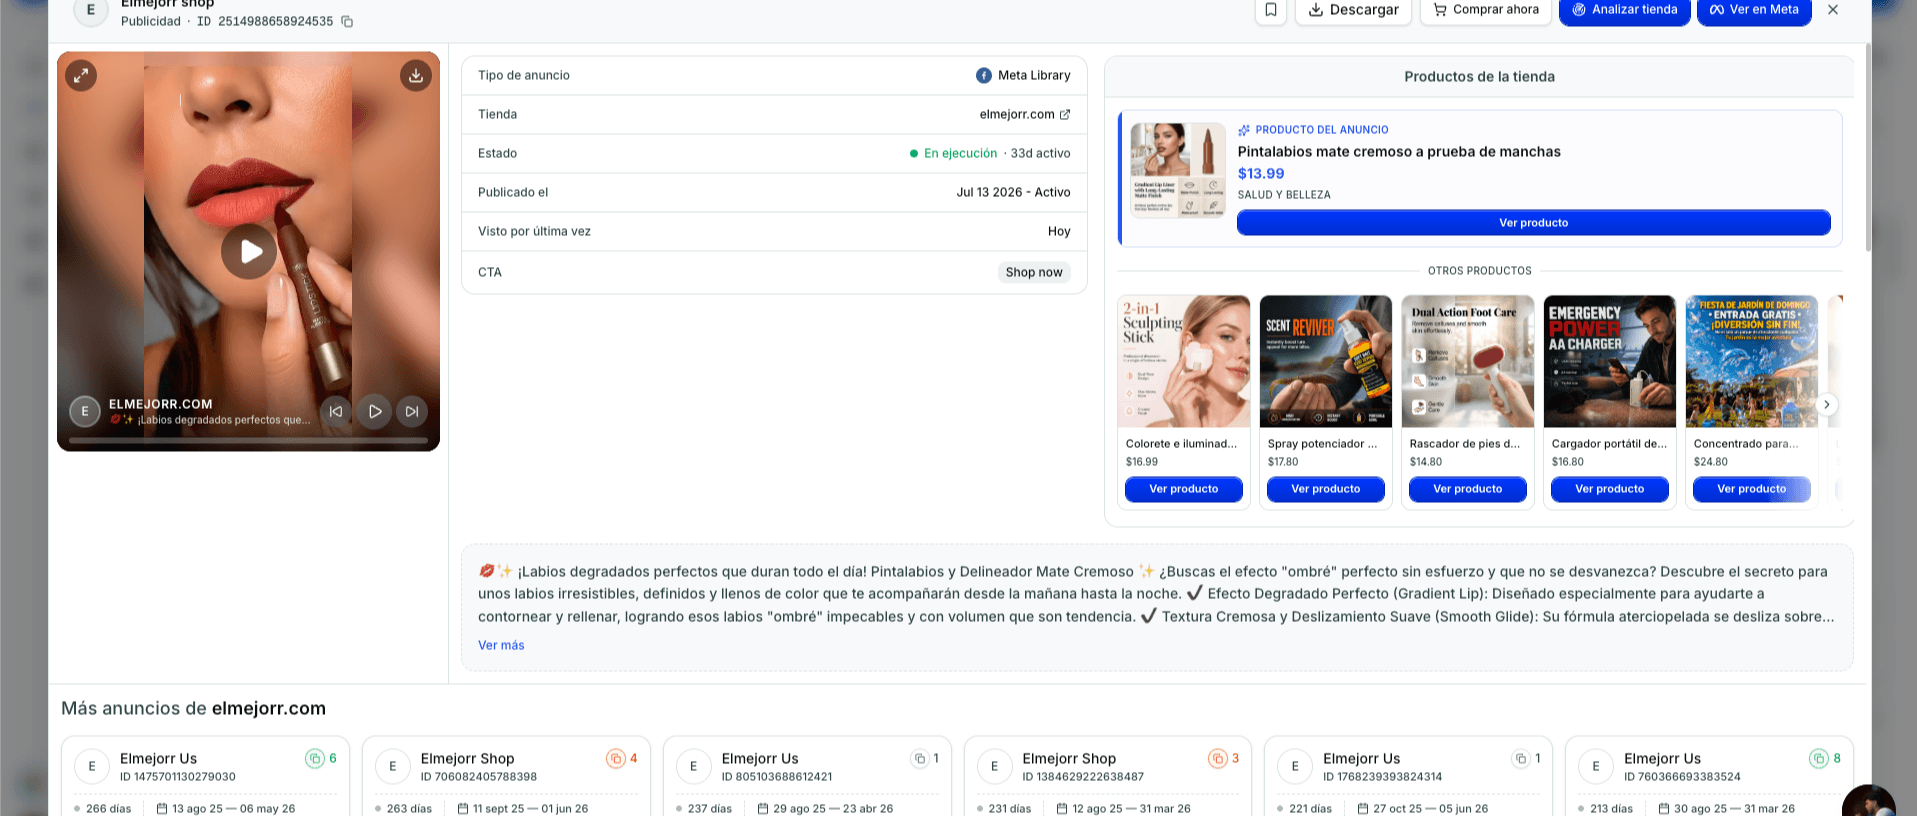
Task: Click the sparkle icon beside Producto del anuncio
Action: point(1244,130)
